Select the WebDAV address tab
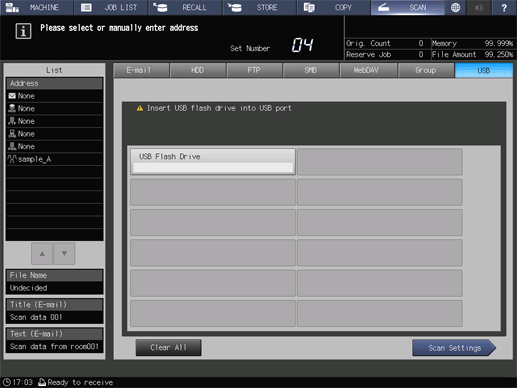Screen dimensions: 517x388 pos(368,70)
